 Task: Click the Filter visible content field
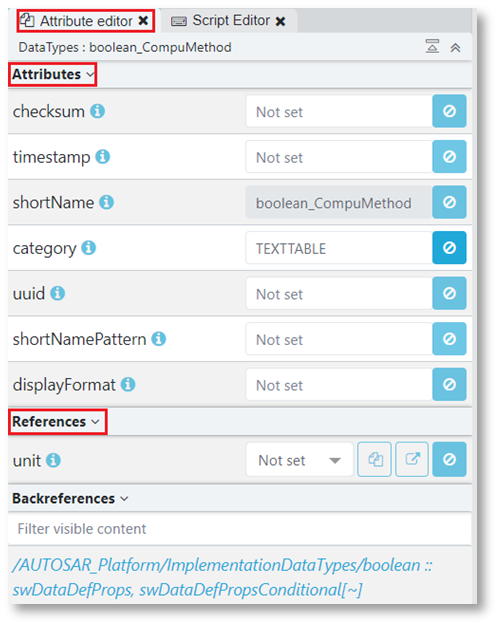239,529
